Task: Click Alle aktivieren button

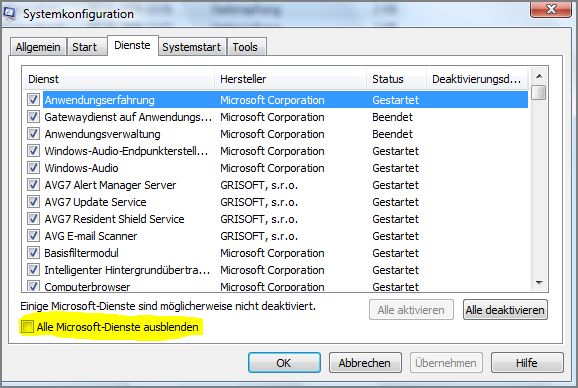Action: click(x=411, y=310)
